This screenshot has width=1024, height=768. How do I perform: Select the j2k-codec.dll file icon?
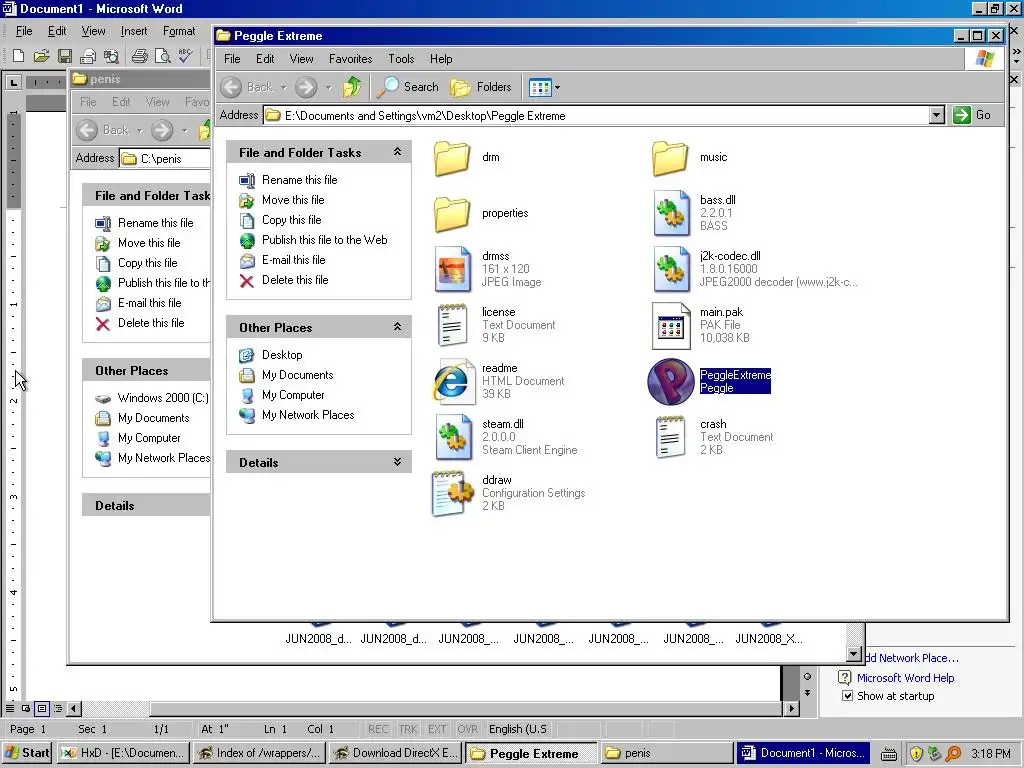click(x=671, y=269)
